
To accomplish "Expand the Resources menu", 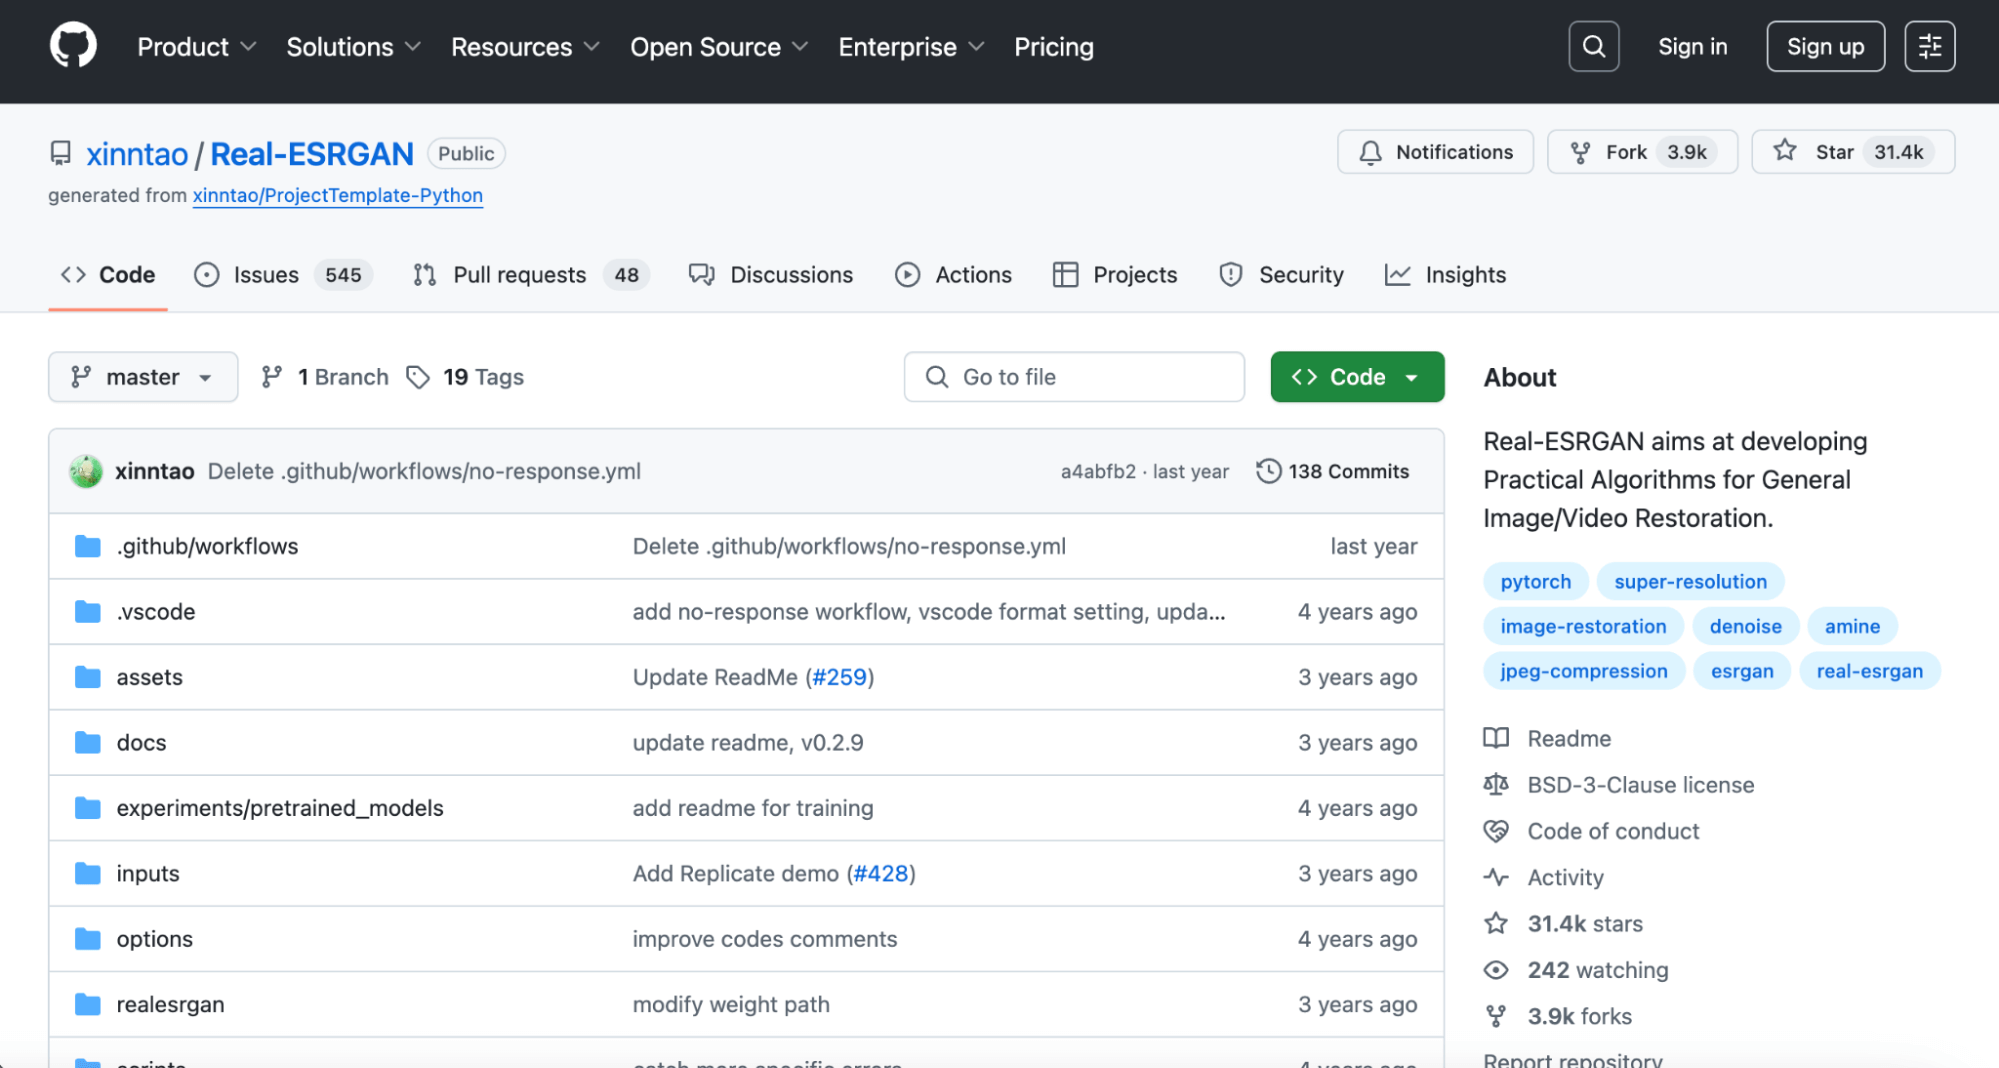I will tap(525, 47).
